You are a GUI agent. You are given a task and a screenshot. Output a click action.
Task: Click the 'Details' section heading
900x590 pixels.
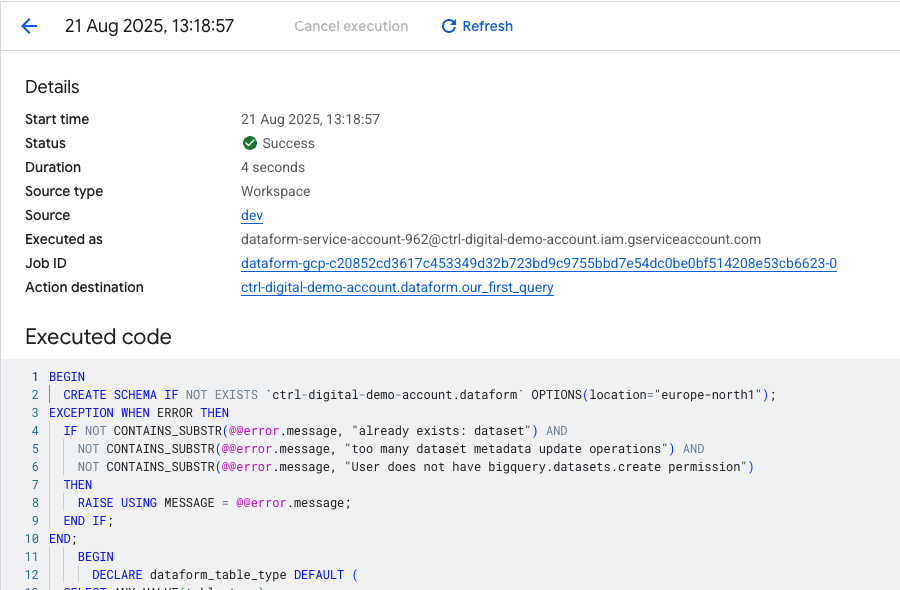coord(52,87)
